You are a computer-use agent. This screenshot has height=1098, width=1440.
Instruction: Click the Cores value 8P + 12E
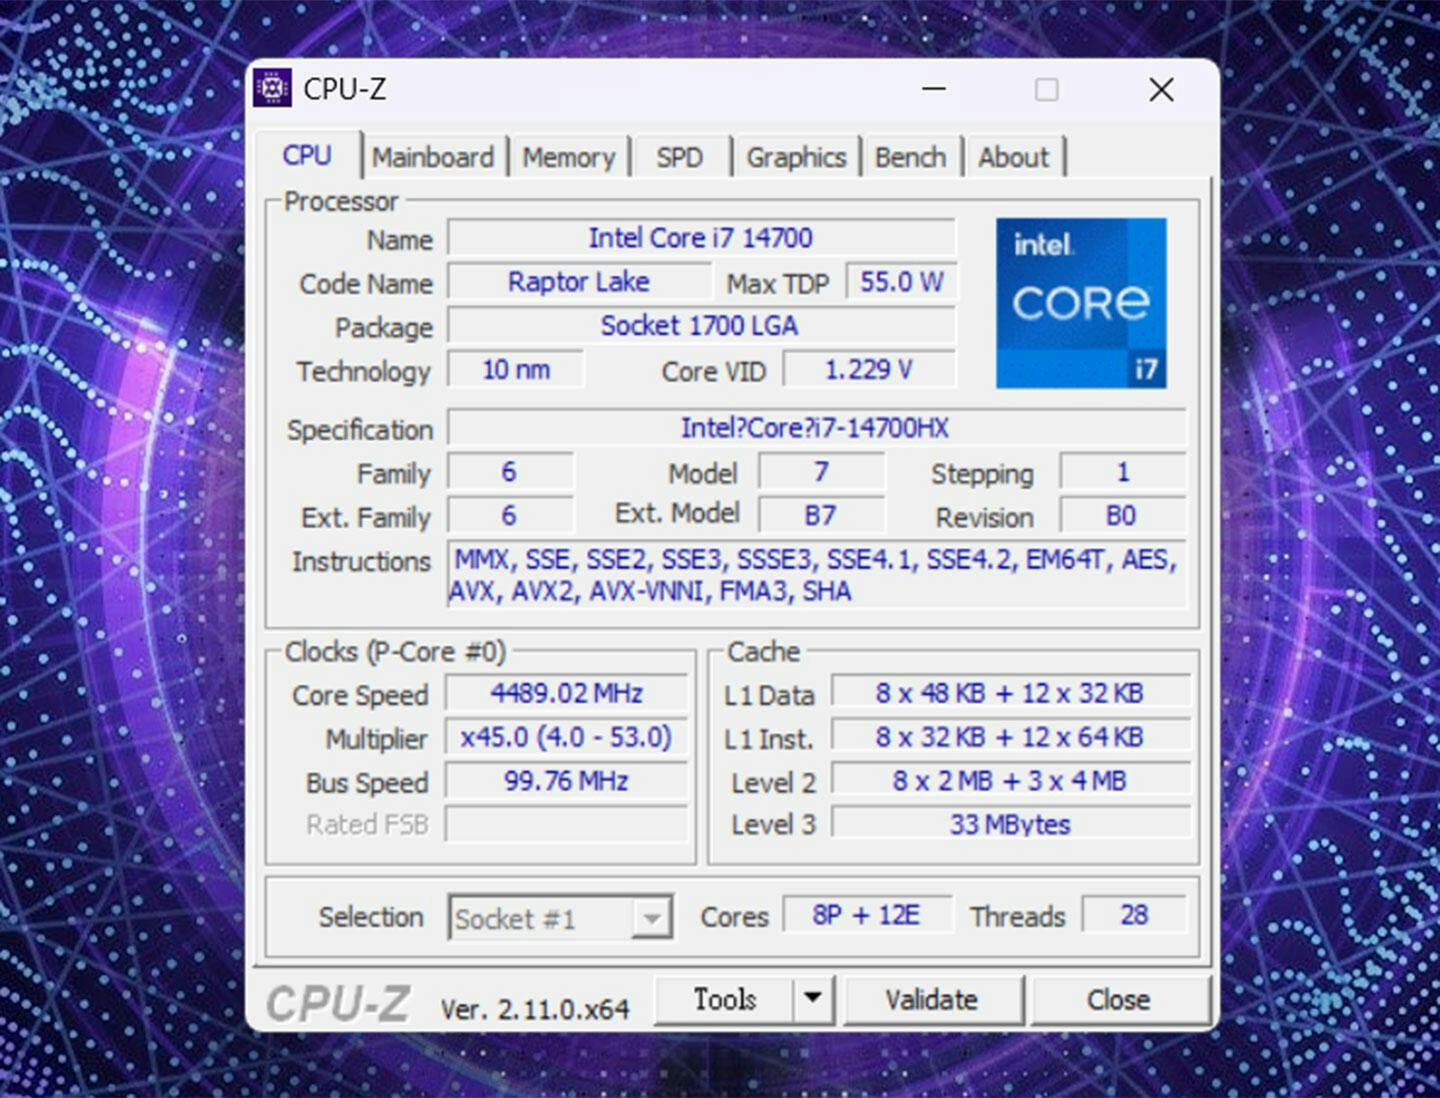pyautogui.click(x=867, y=915)
